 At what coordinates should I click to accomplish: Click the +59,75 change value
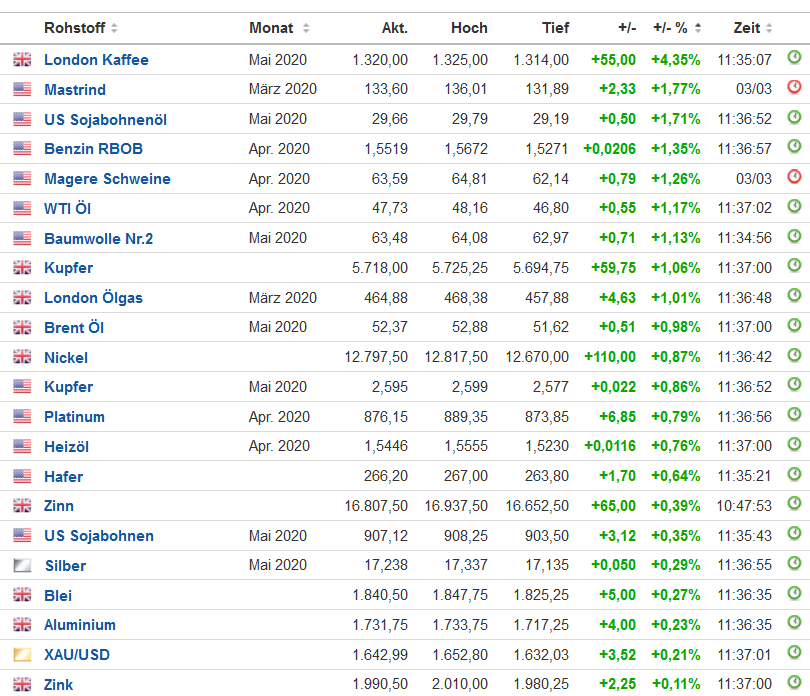click(613, 268)
